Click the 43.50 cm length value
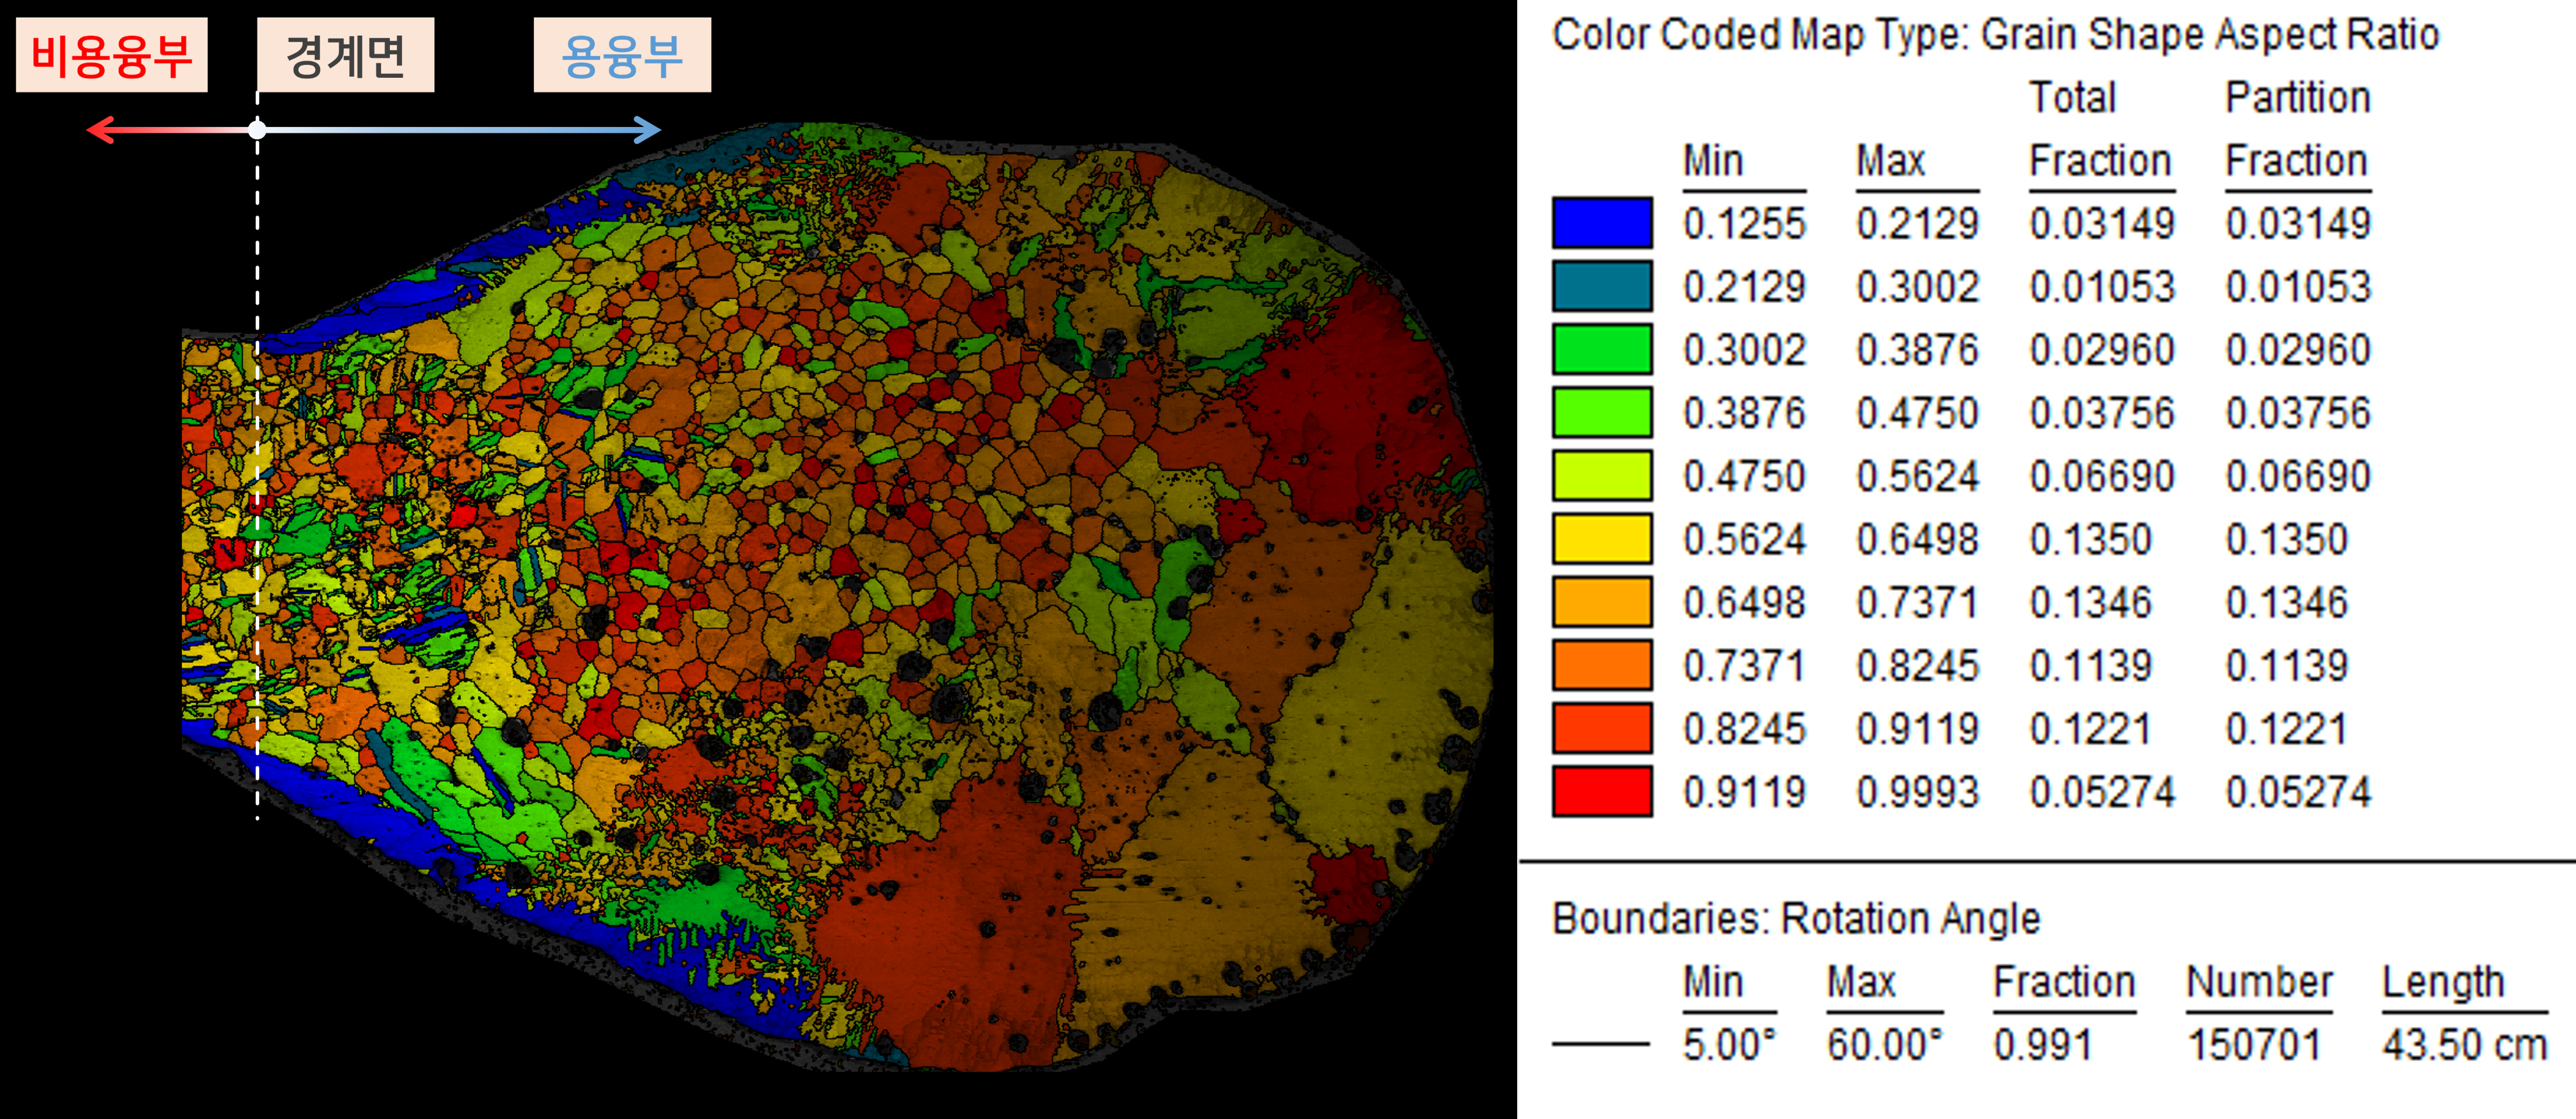This screenshot has width=2576, height=1119. point(2464,1045)
